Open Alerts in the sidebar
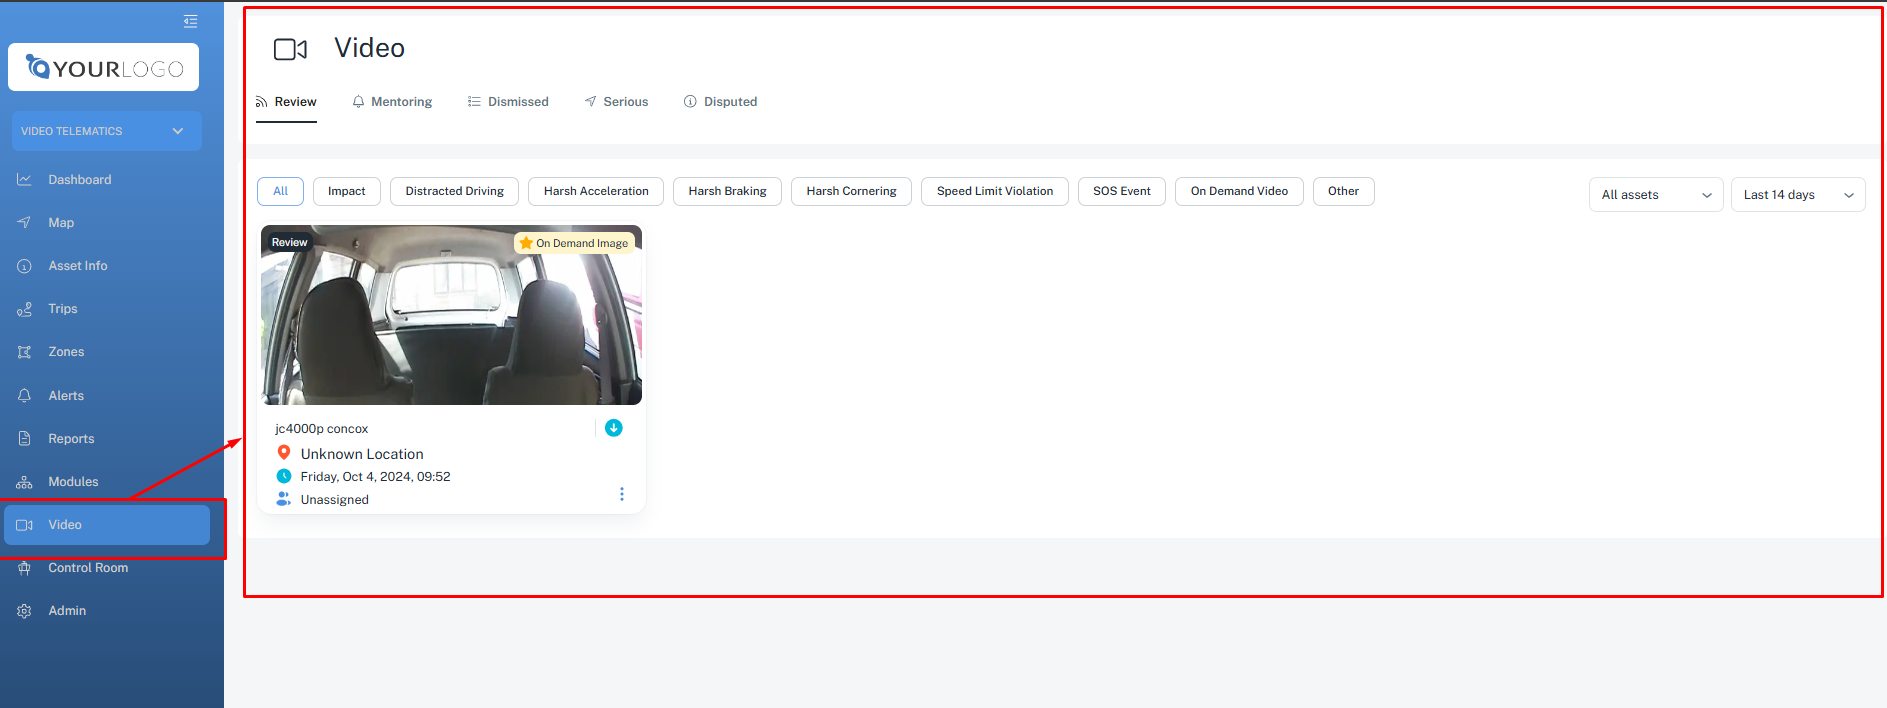 (66, 396)
